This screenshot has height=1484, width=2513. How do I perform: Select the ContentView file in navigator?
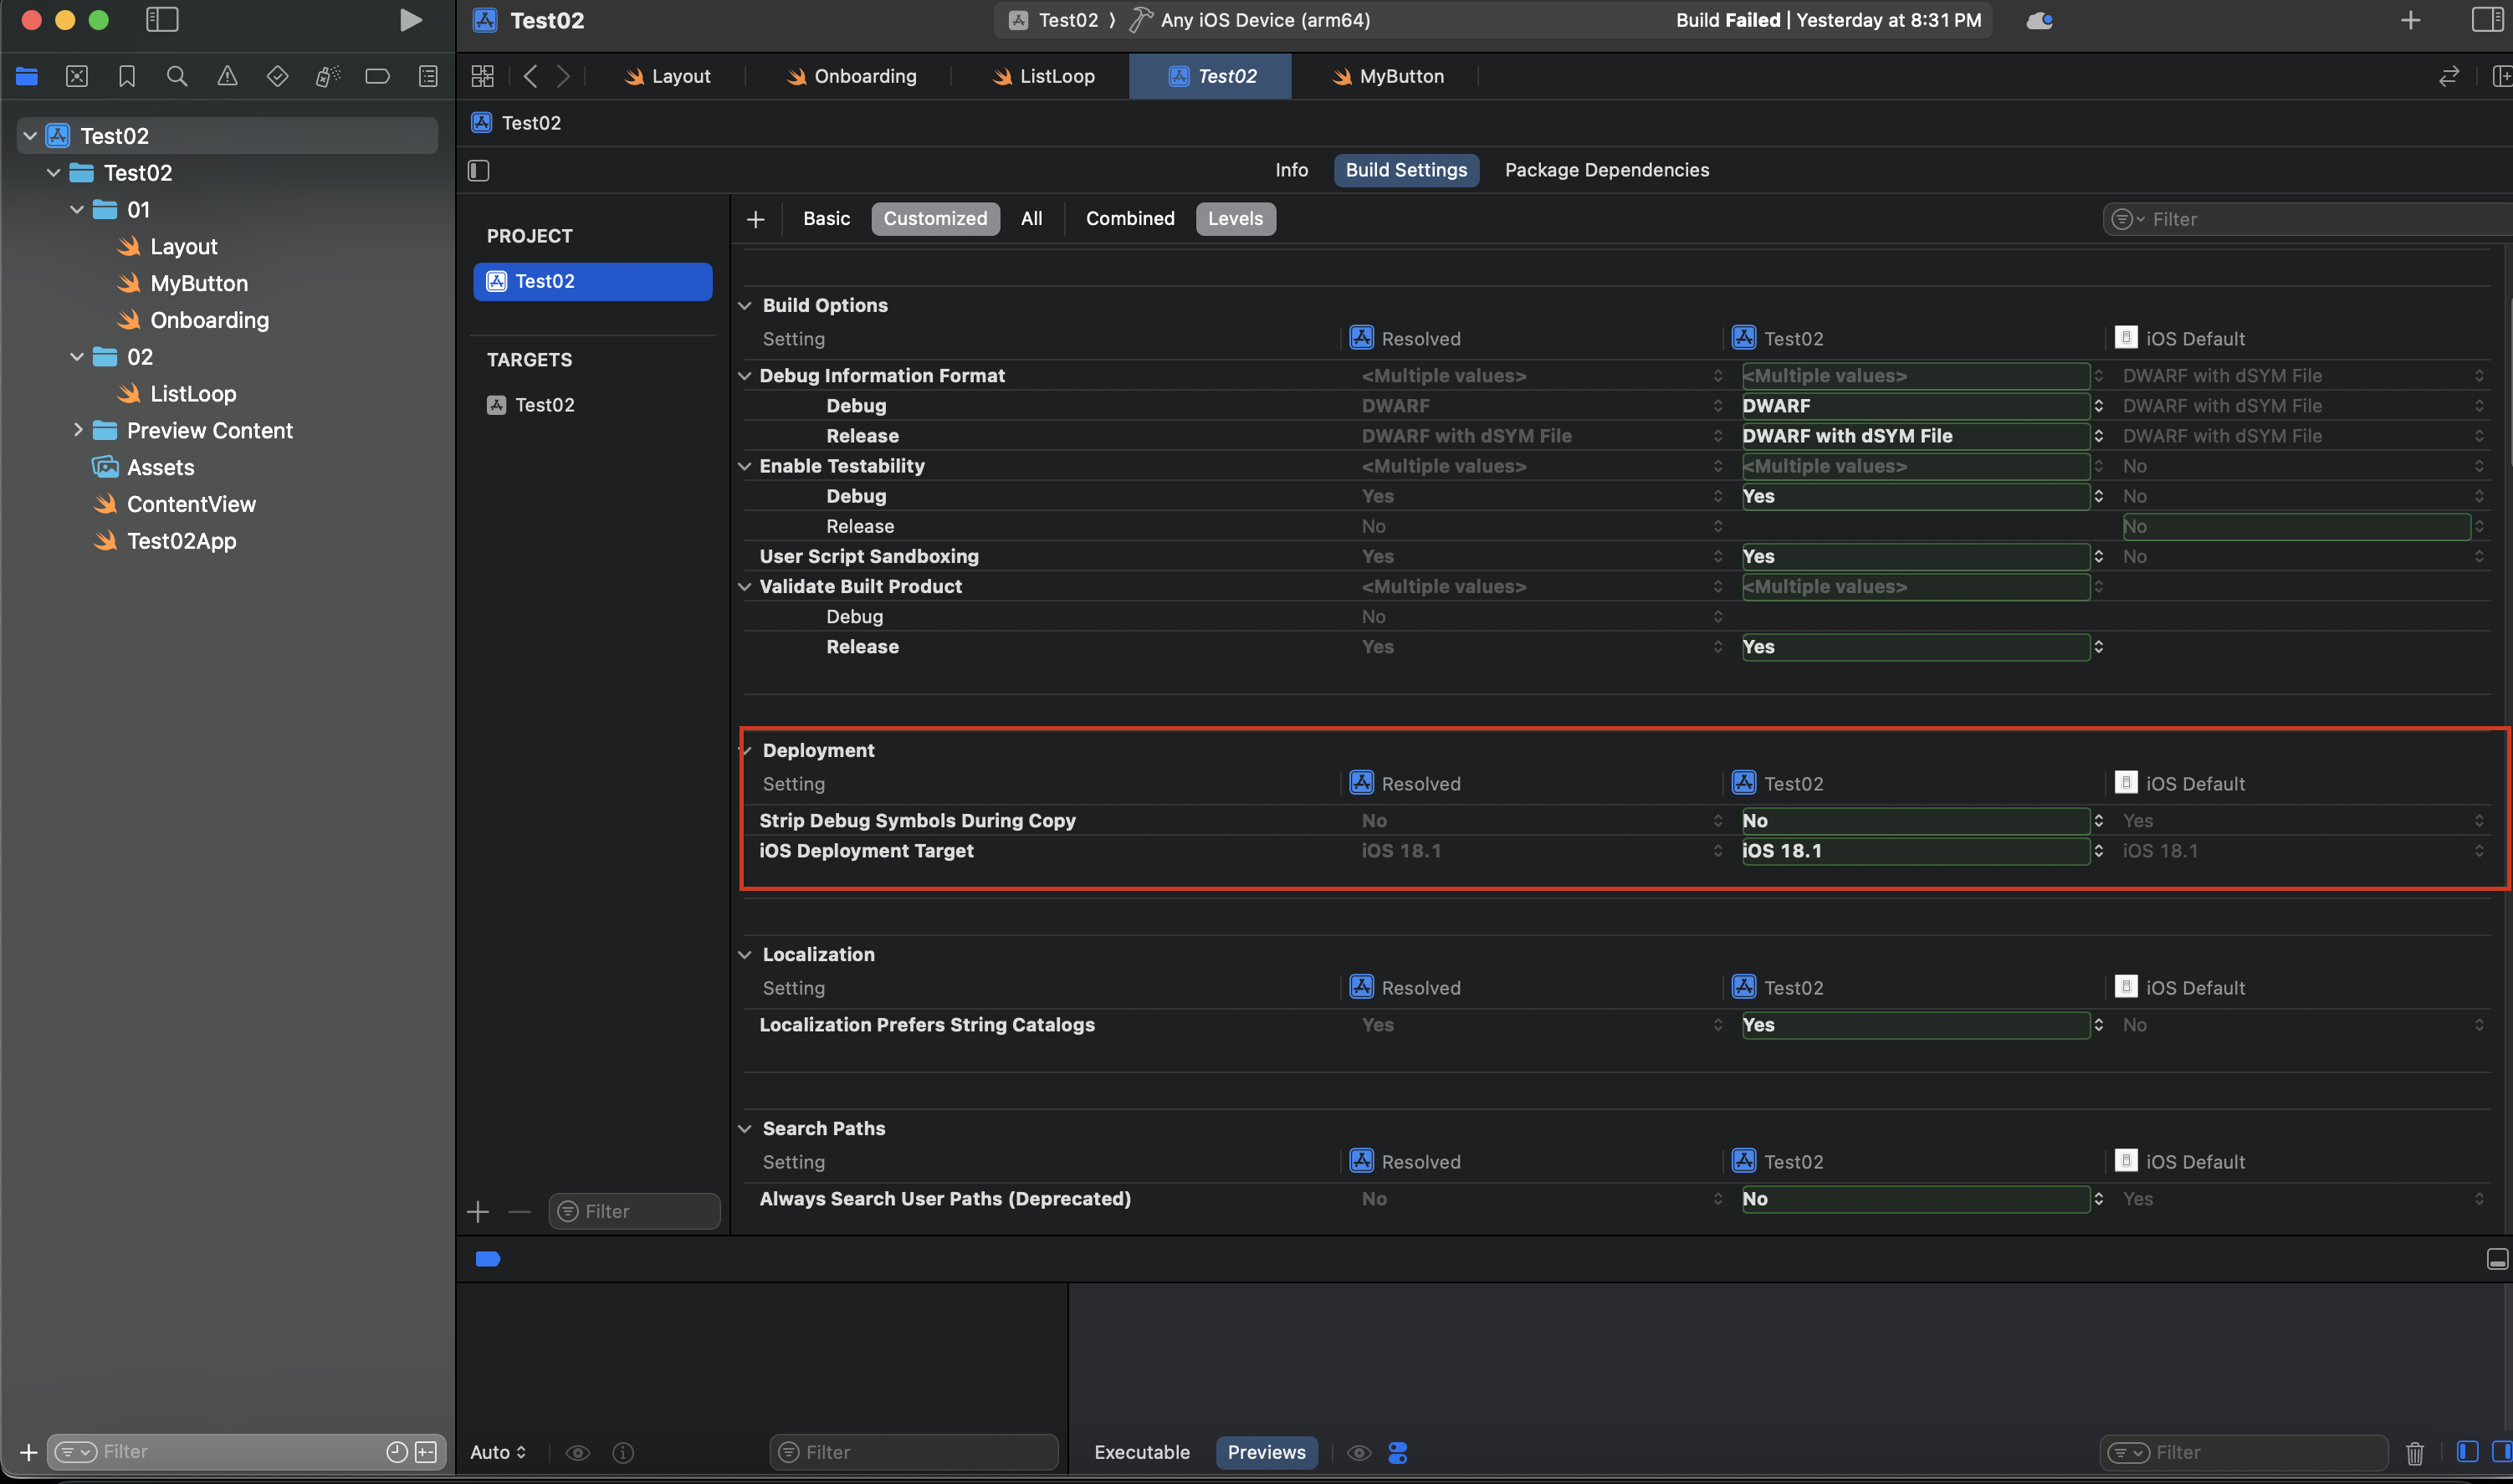(x=191, y=504)
